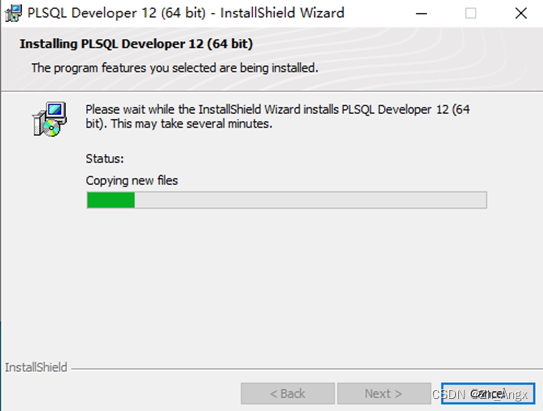Viewport: 543px width, 411px height.
Task: Click the computer and disc setup icon
Action: point(50,119)
